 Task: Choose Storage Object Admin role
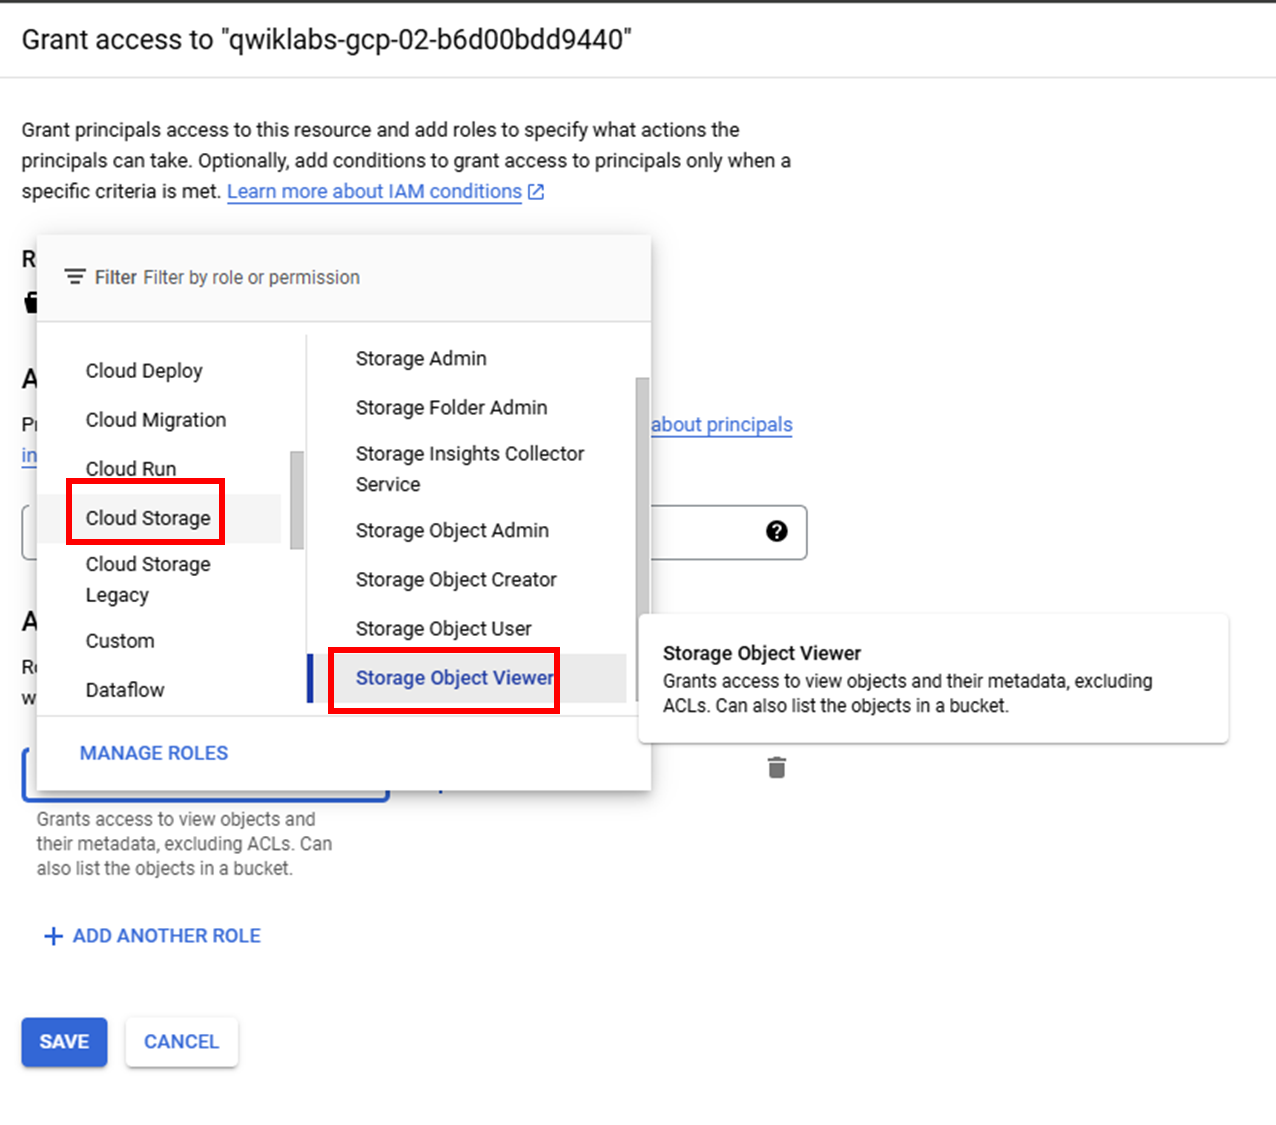[x=452, y=530]
